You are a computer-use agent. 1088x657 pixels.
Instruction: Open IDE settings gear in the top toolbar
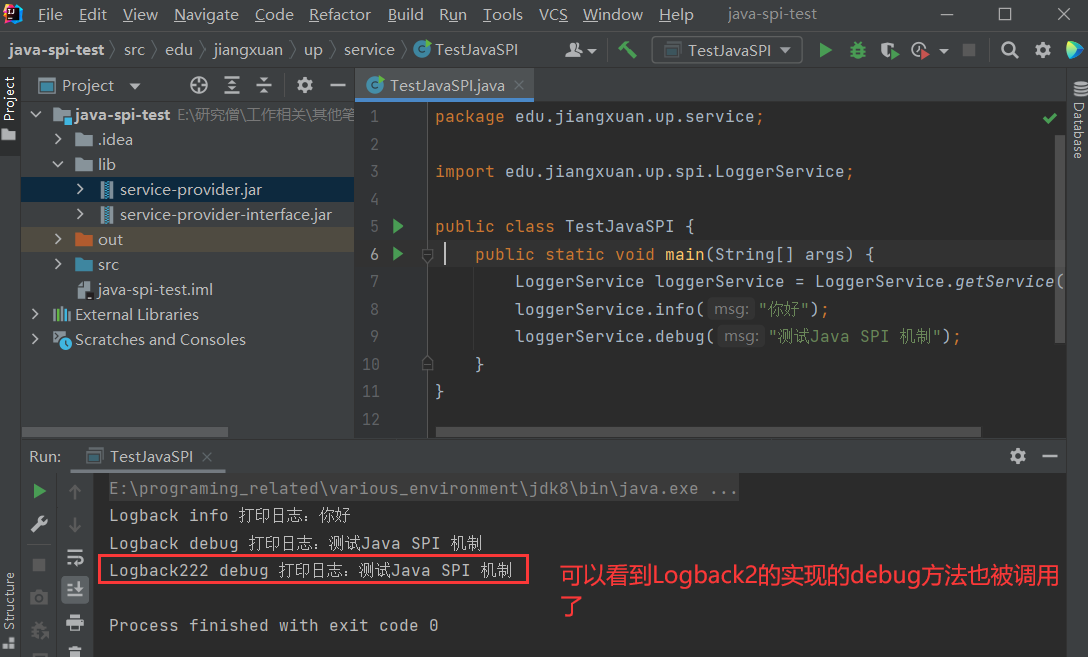(x=1042, y=50)
